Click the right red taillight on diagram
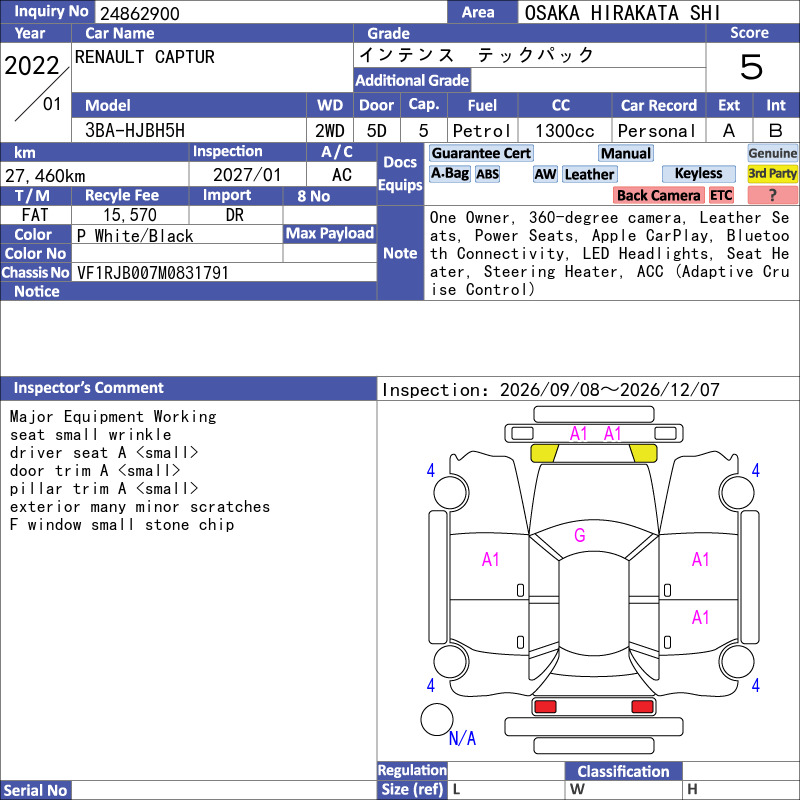The image size is (800, 800). tap(642, 707)
